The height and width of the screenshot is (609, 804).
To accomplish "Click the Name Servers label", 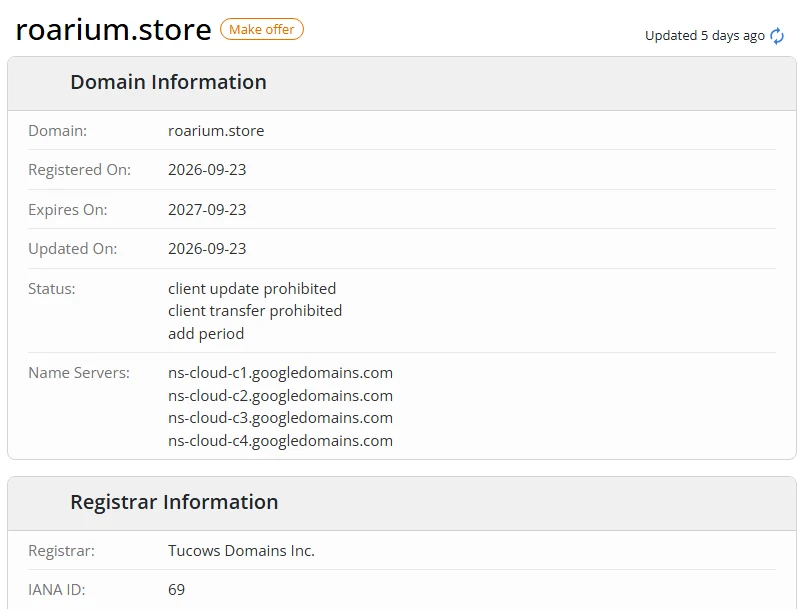I will coord(78,373).
